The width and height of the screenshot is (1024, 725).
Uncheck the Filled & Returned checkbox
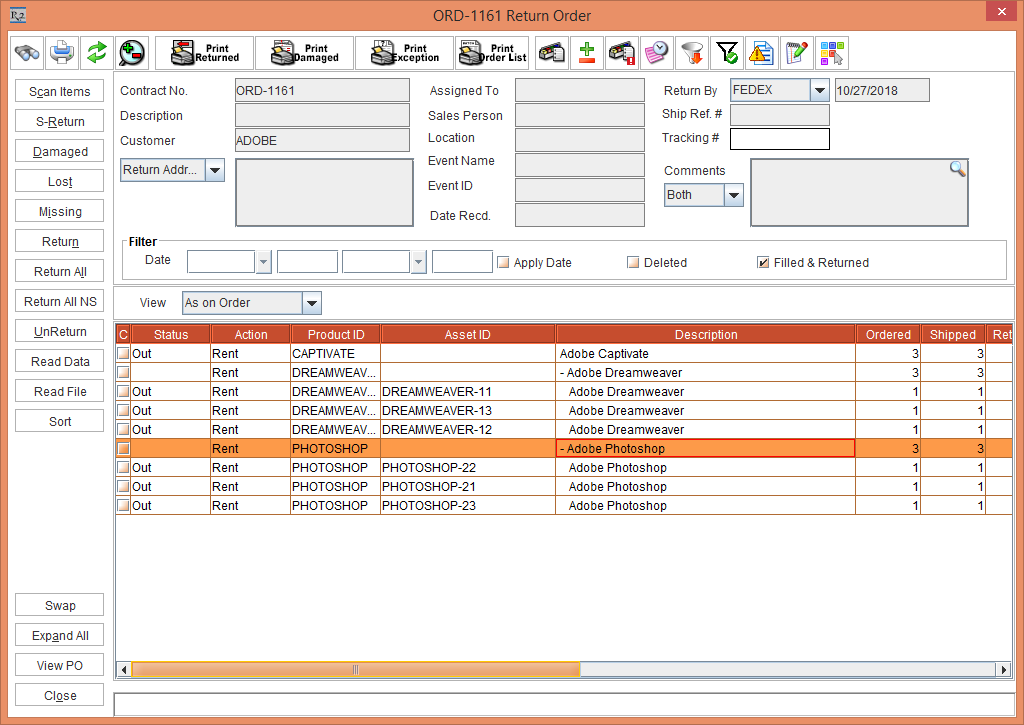(763, 263)
